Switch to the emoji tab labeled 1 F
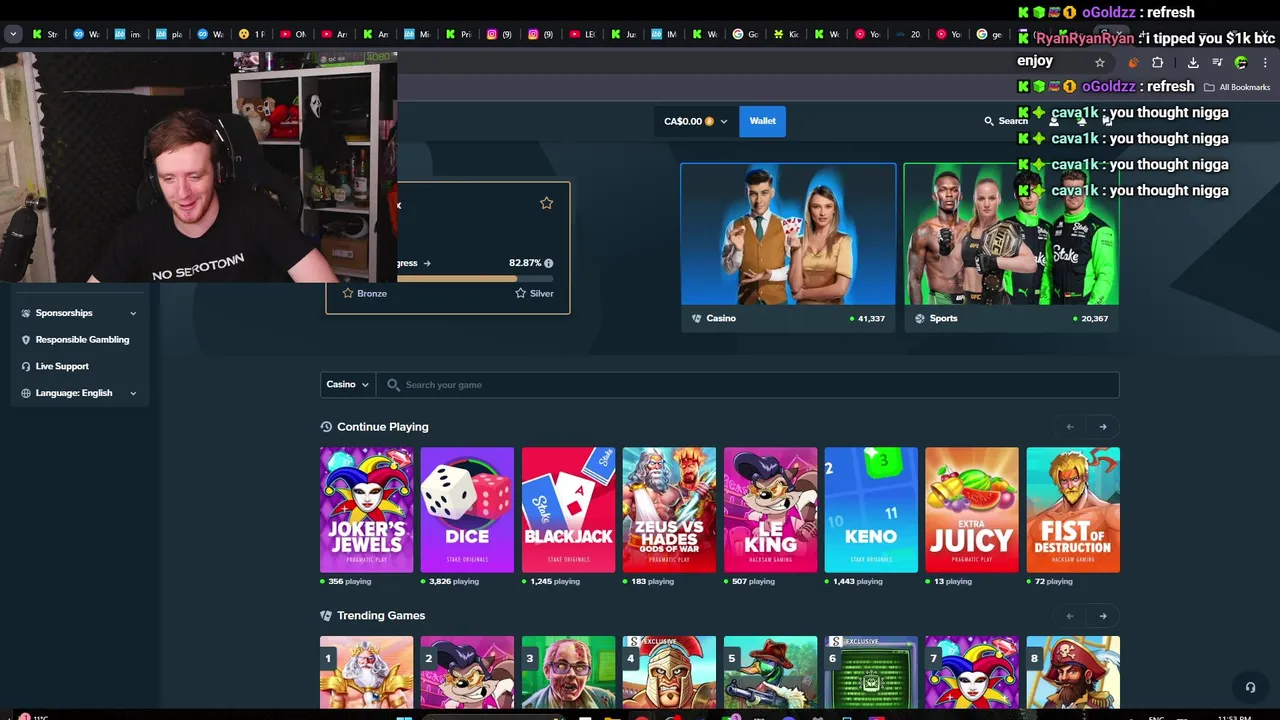Image resolution: width=1280 pixels, height=720 pixels. point(252,34)
